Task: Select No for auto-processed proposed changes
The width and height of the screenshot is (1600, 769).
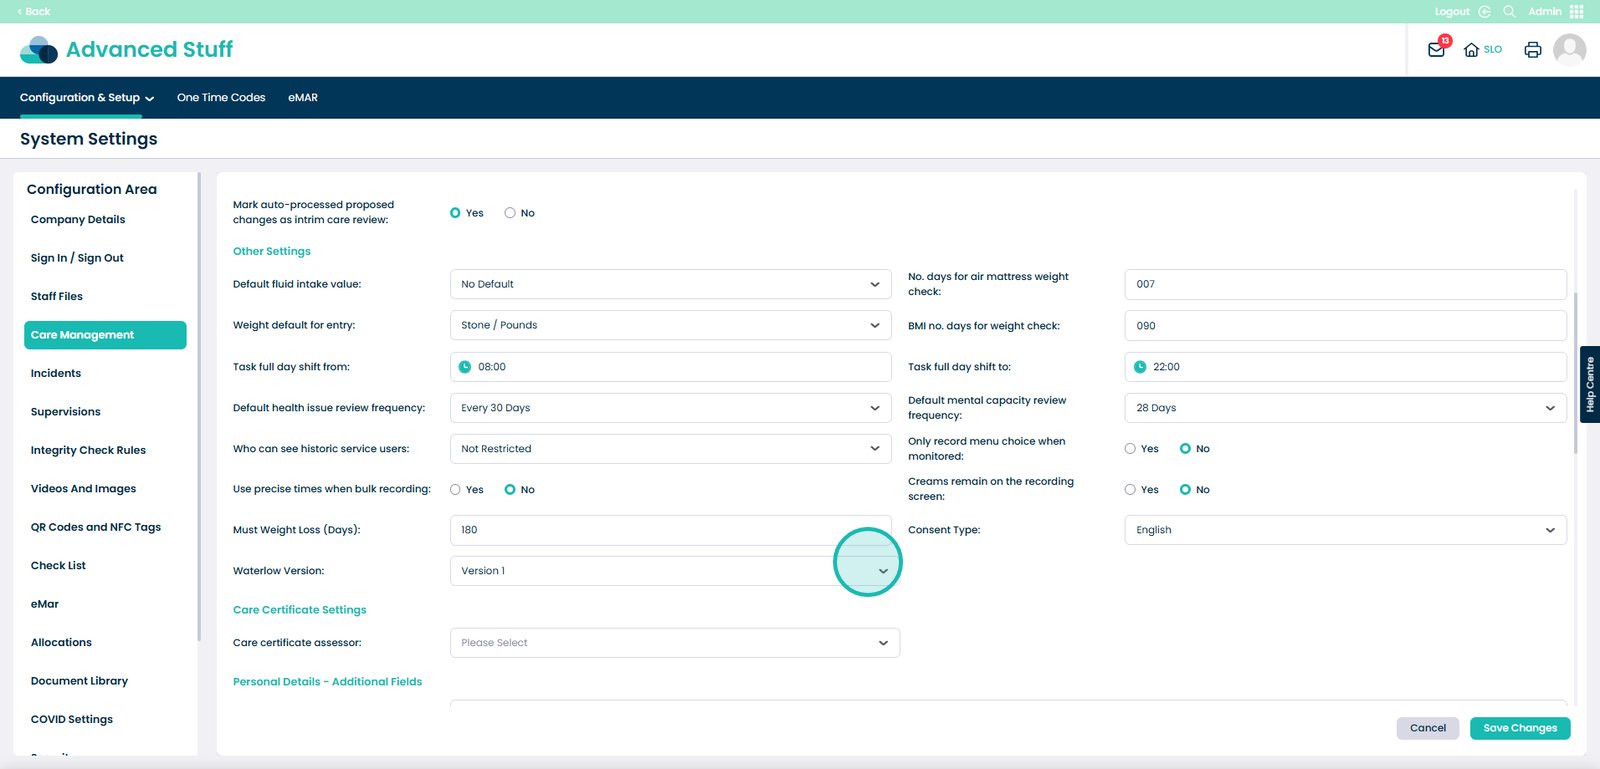Action: 510,213
